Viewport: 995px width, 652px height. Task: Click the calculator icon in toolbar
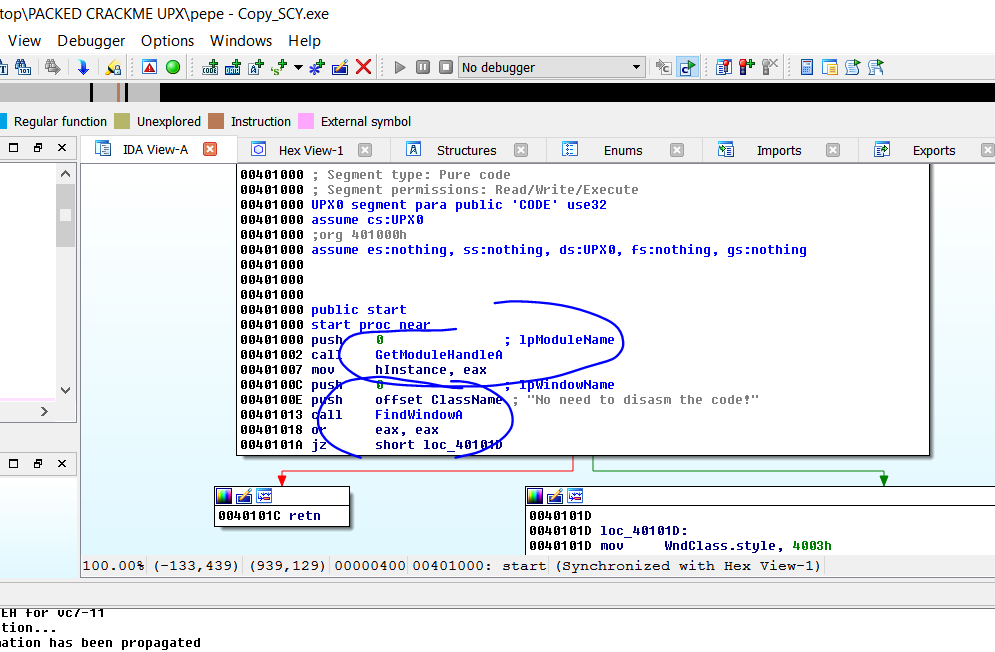pyautogui.click(x=806, y=67)
